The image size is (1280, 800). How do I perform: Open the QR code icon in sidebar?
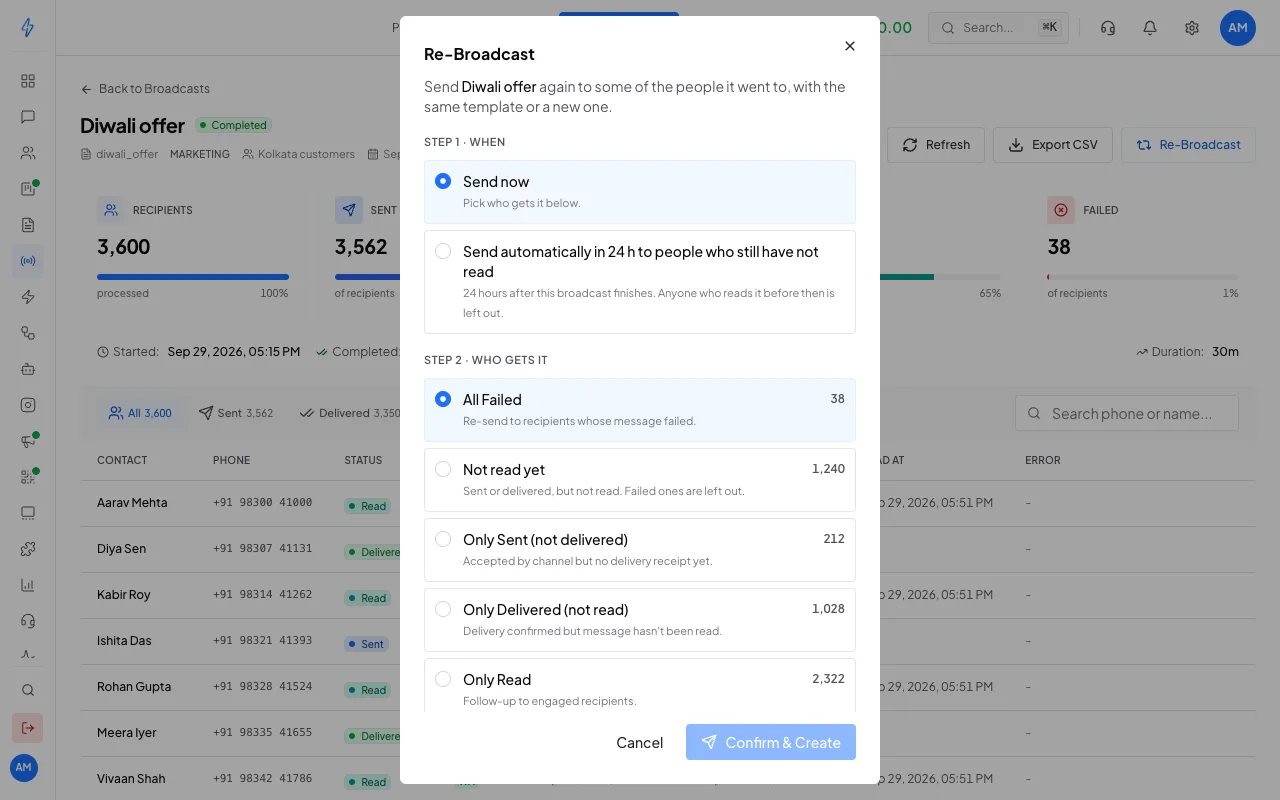(28, 477)
